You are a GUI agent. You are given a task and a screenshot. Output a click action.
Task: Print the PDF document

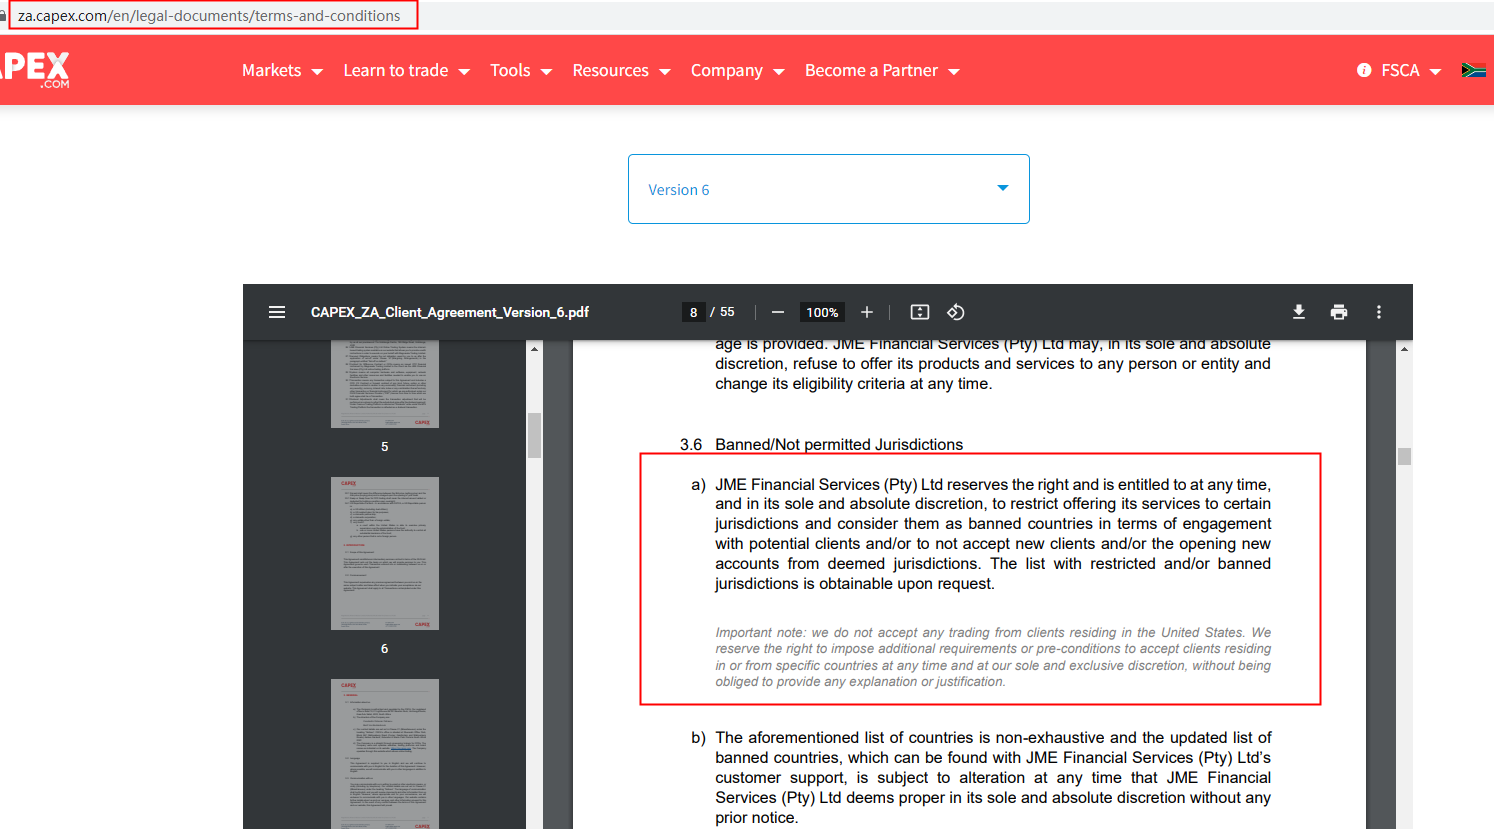(x=1339, y=312)
